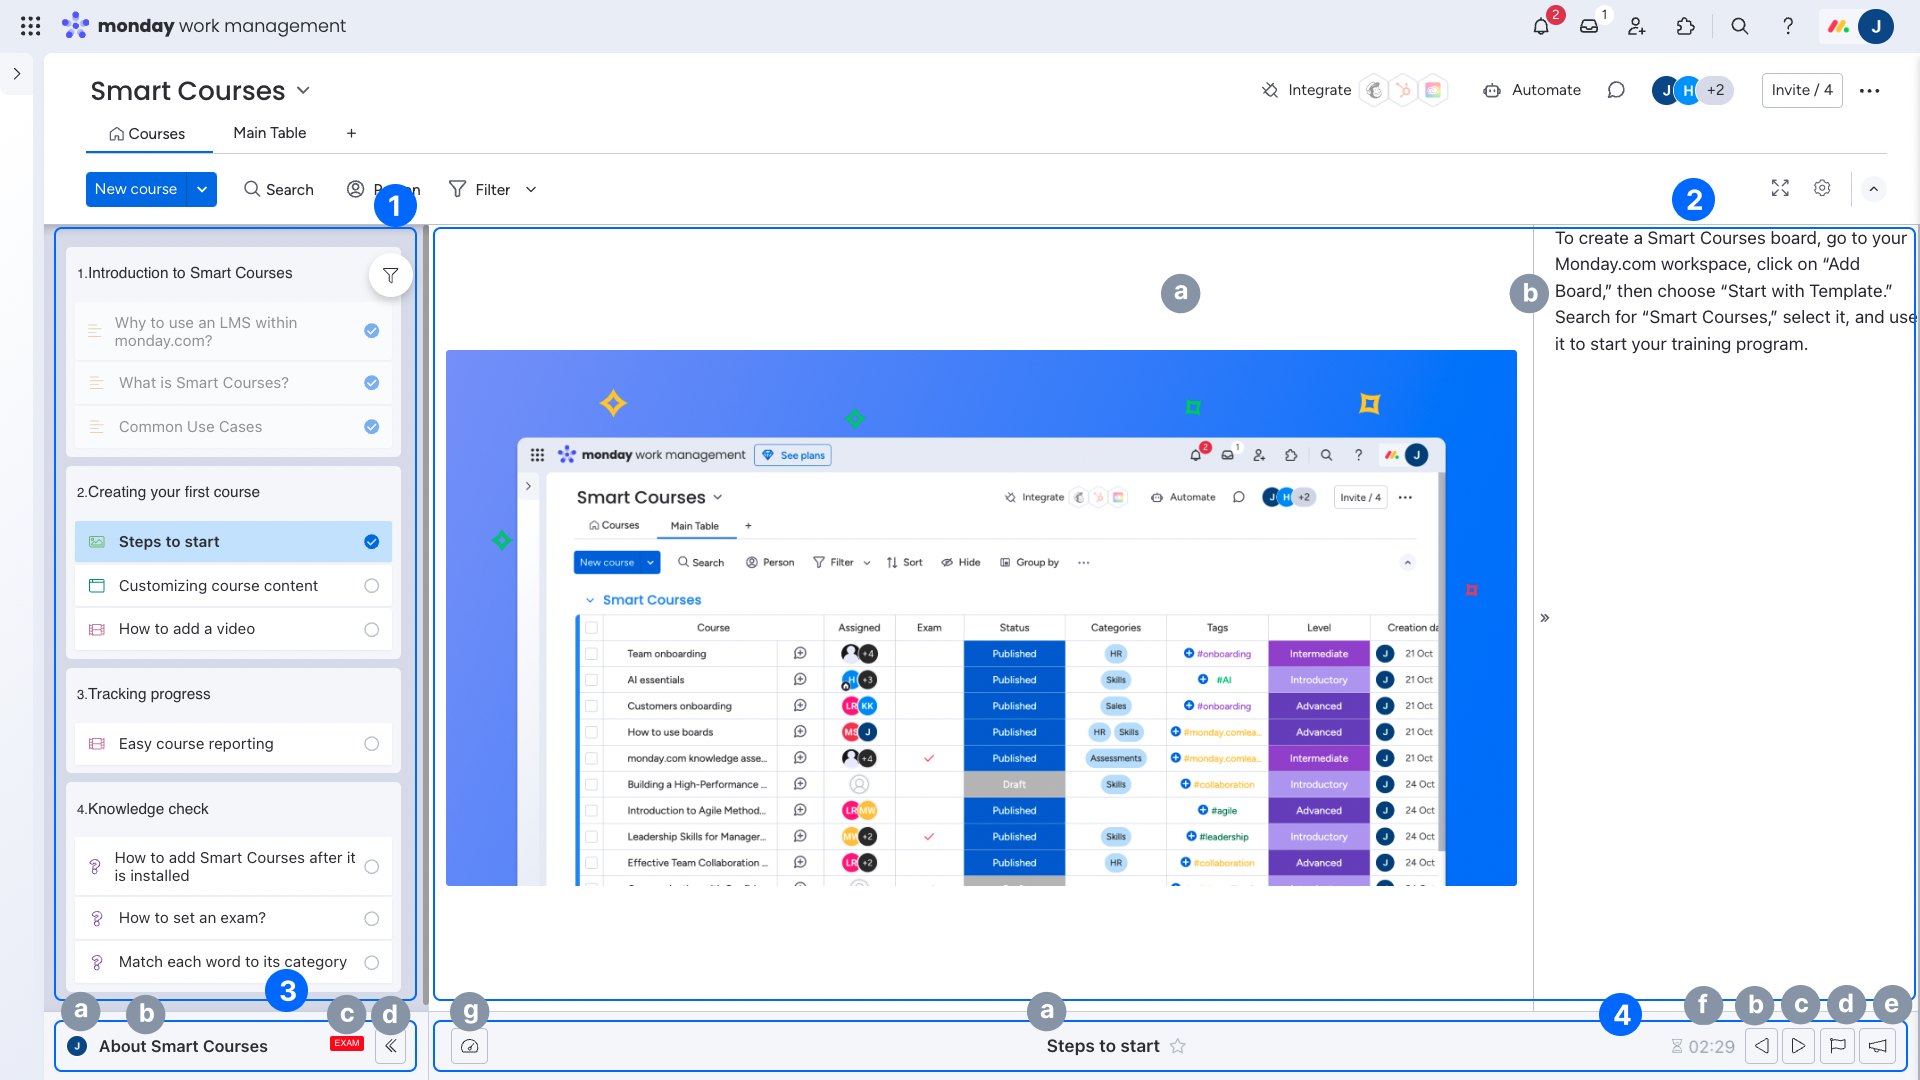Open the view settings gear

click(x=1822, y=188)
